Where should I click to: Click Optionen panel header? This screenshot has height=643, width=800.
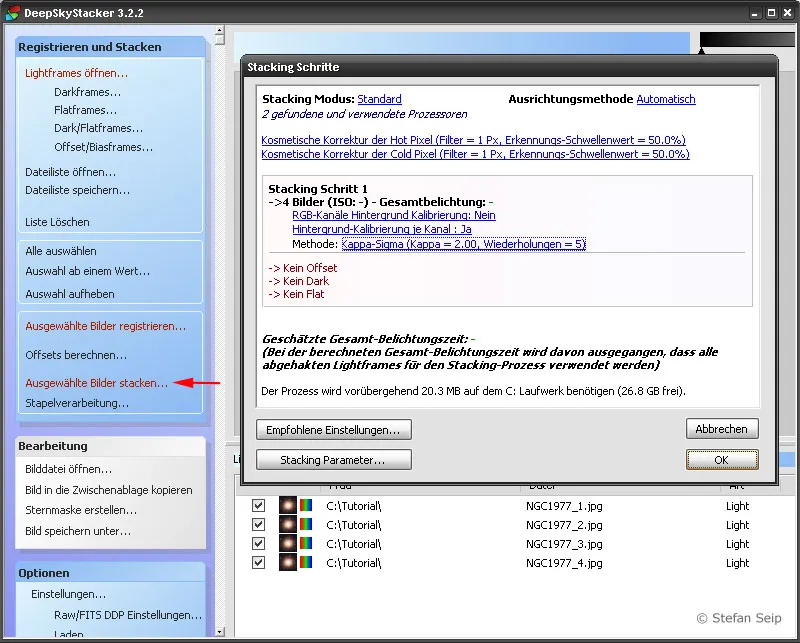click(110, 573)
